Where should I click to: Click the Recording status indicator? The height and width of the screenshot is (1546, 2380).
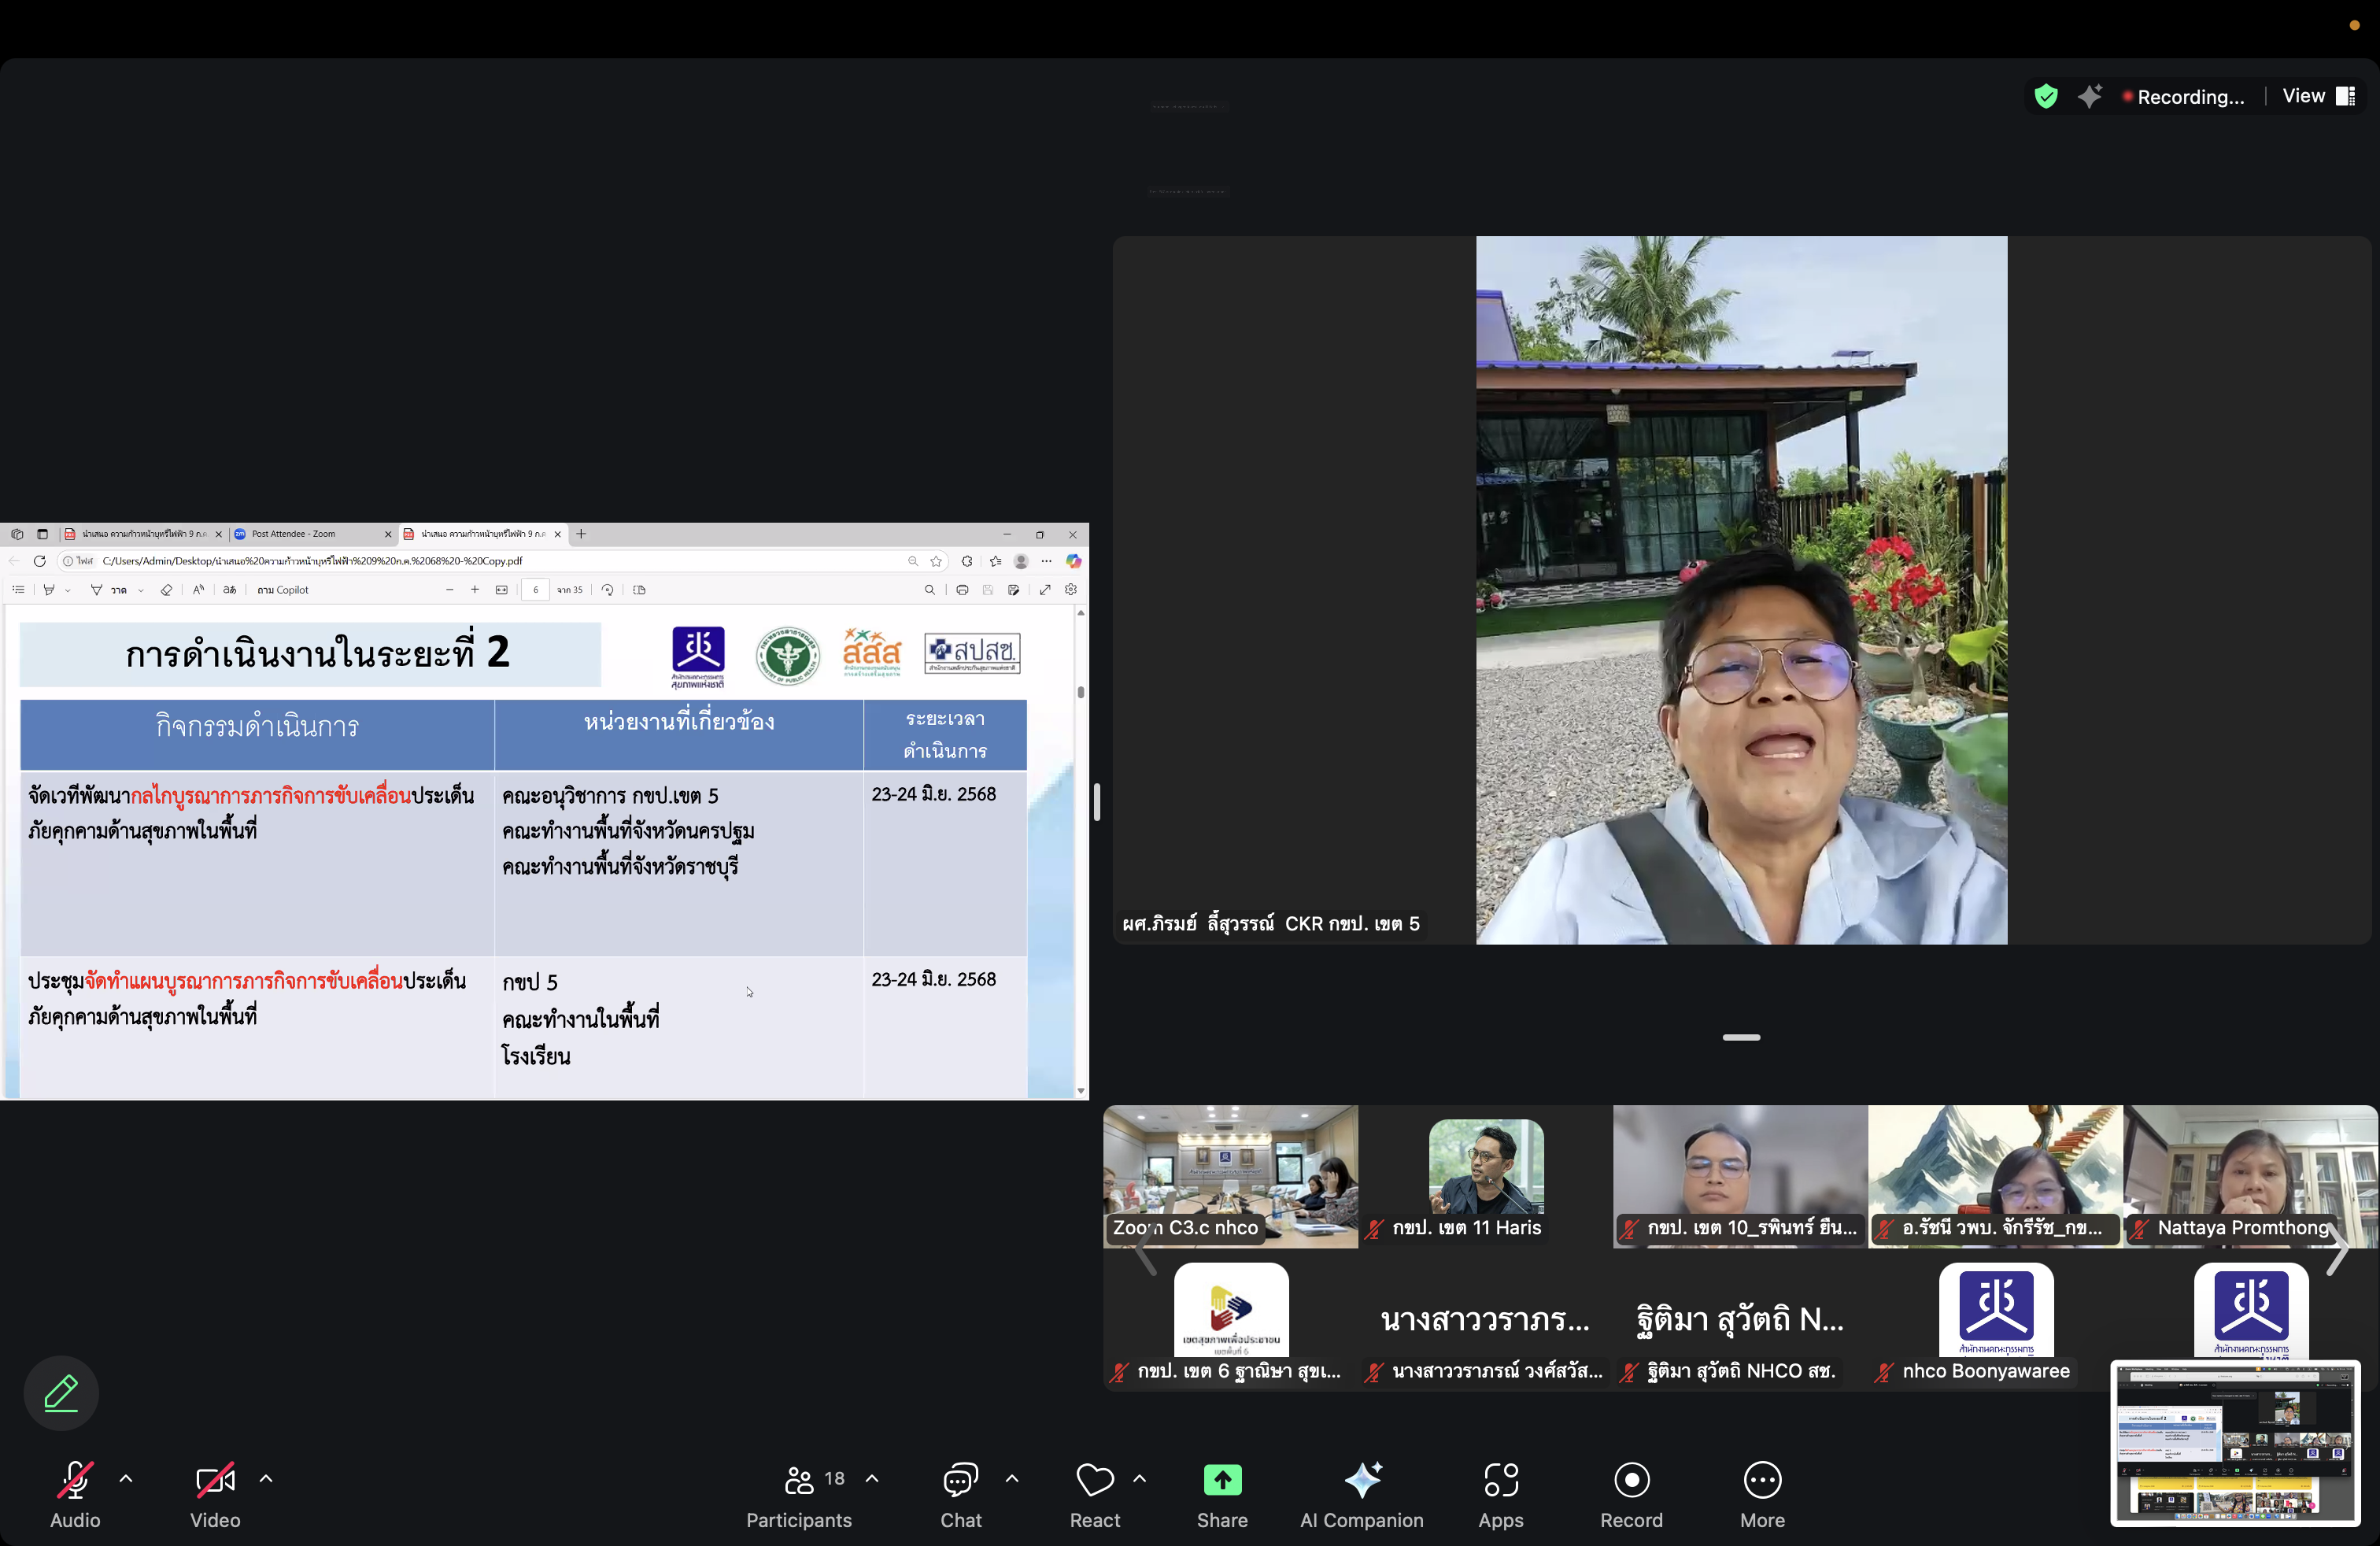(x=2183, y=97)
